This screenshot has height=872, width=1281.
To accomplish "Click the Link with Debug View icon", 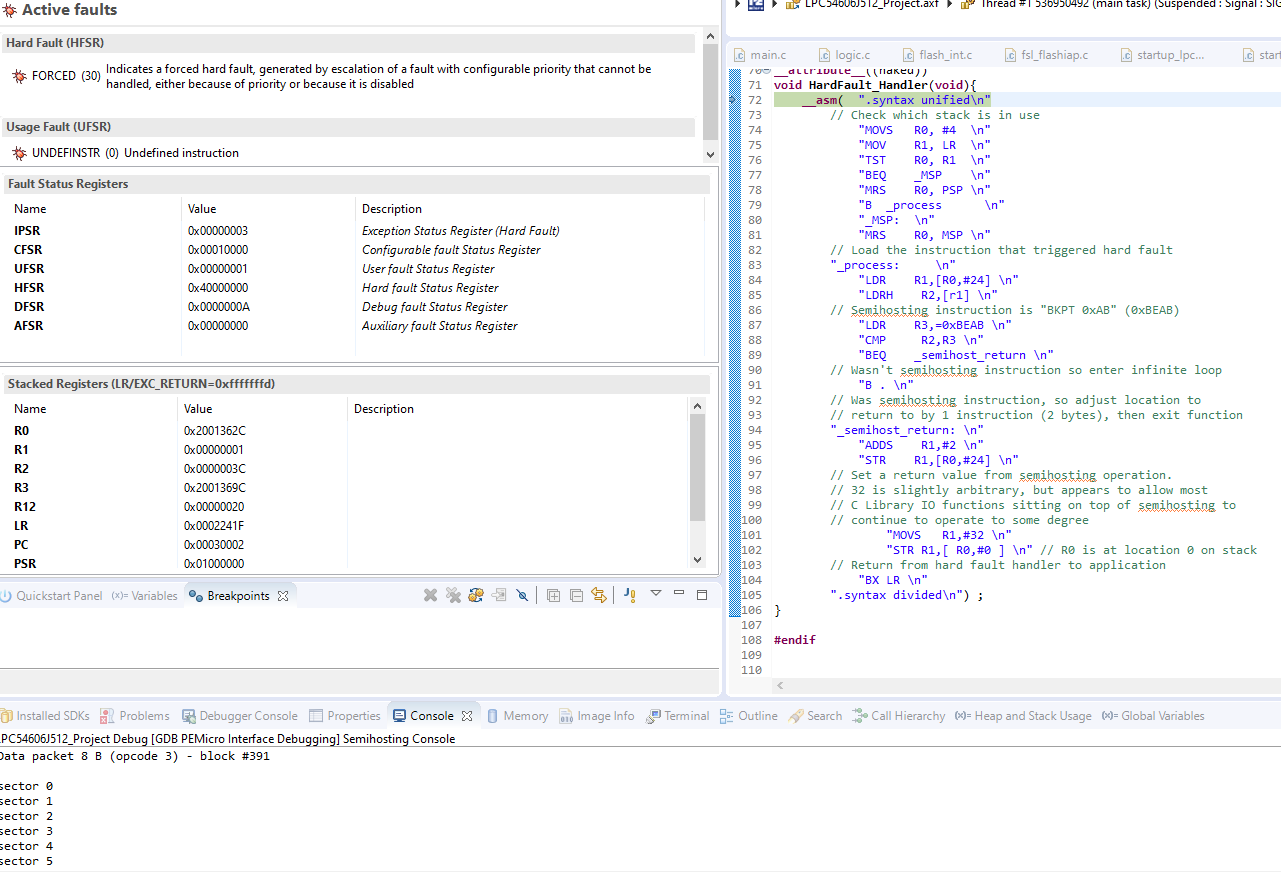I will point(599,595).
